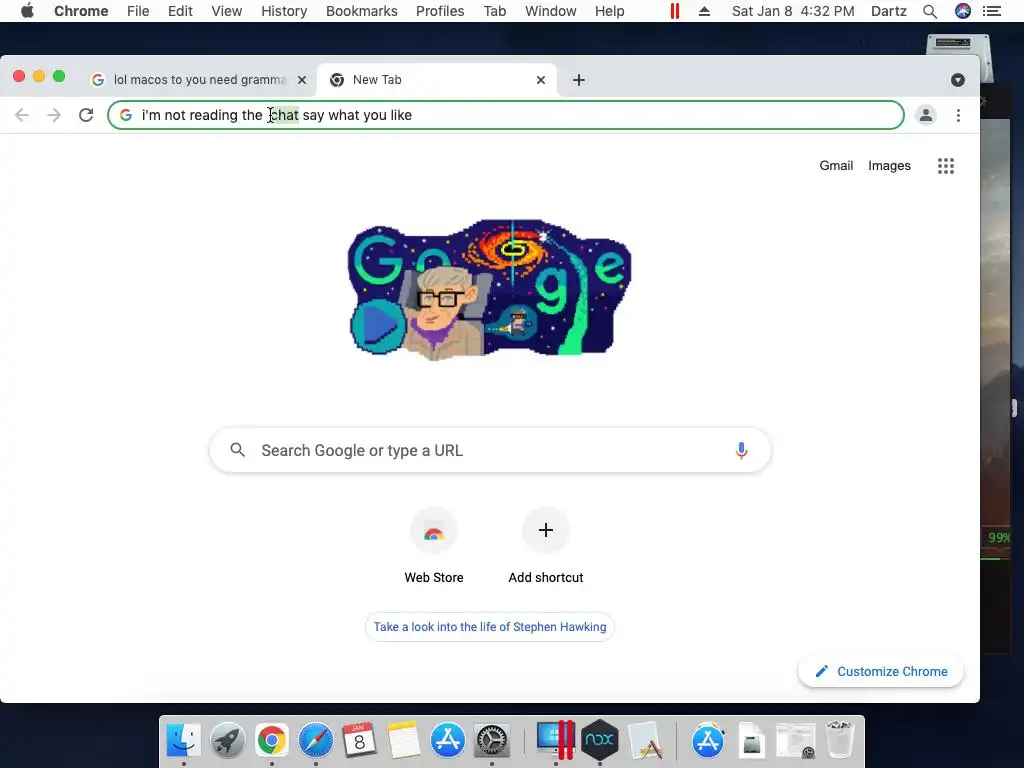Select the New Tab tab
Screen dimensions: 1024x768
click(436, 80)
